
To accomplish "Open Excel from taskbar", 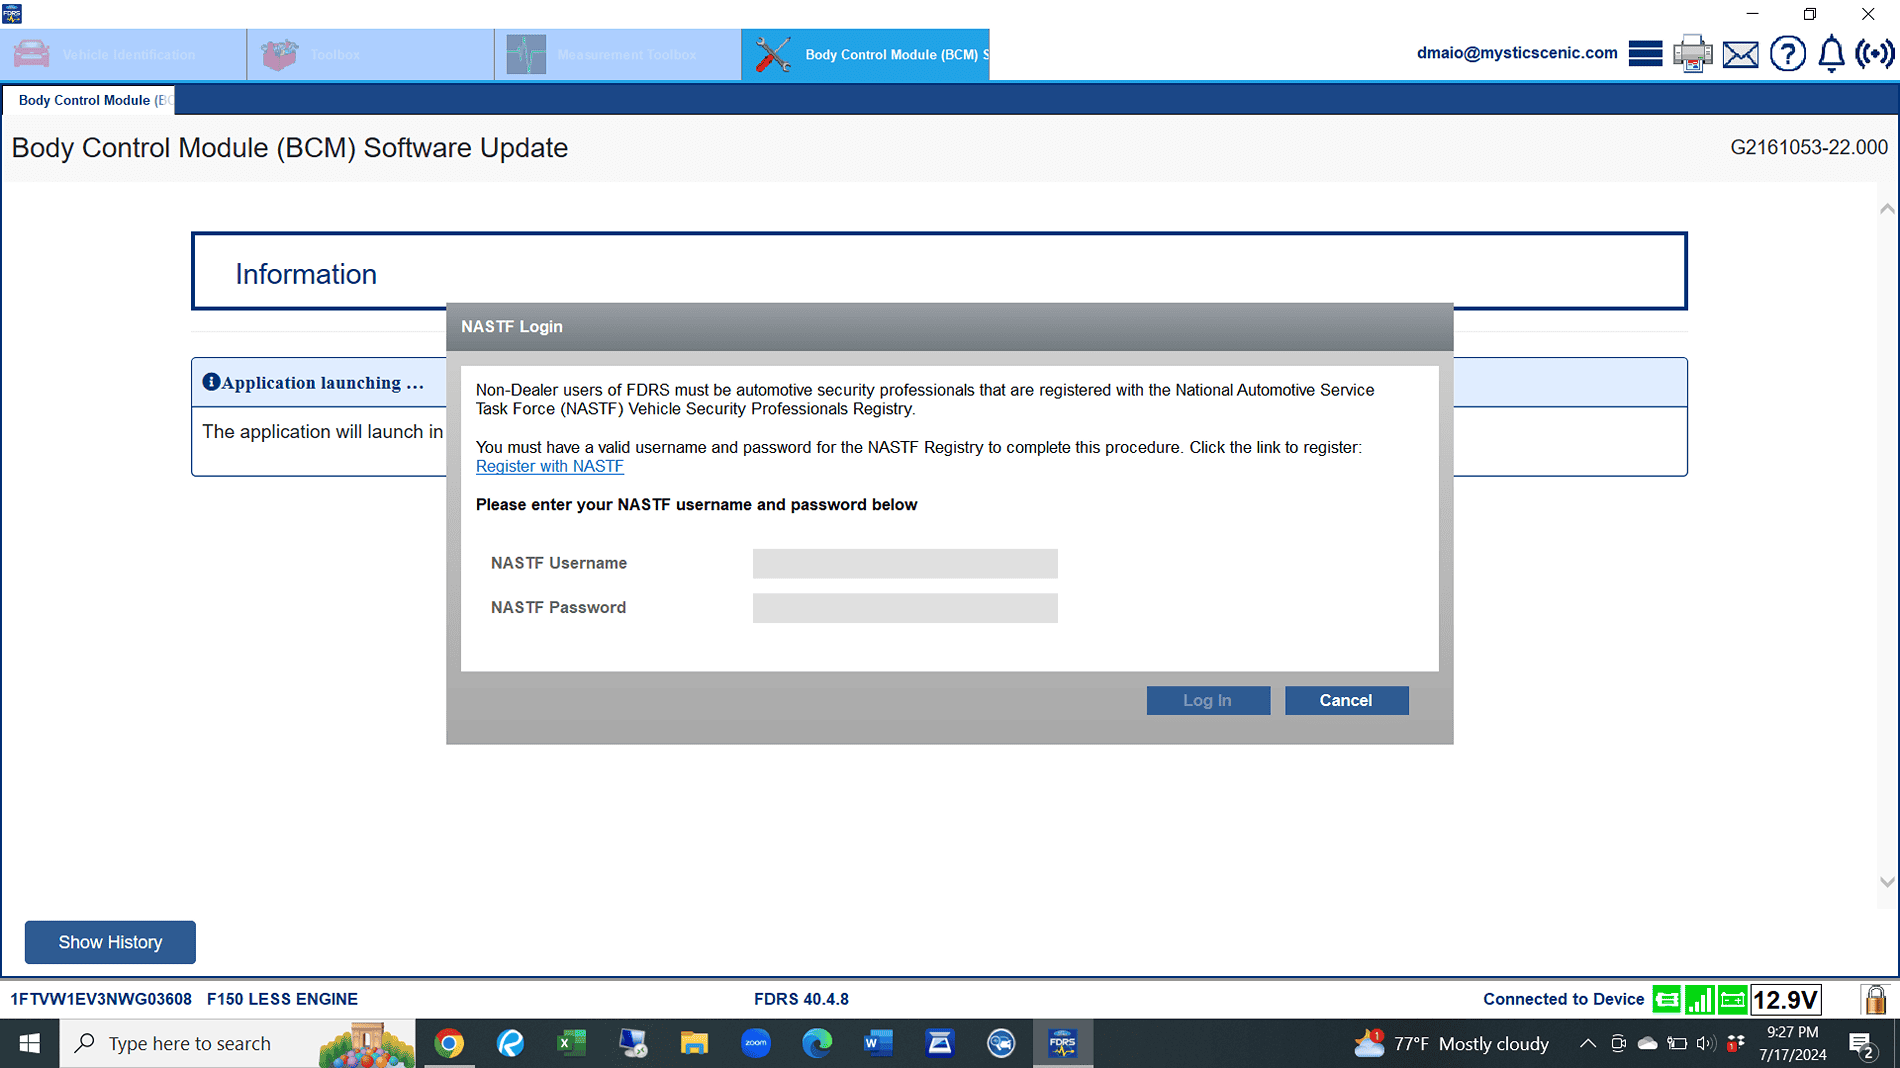I will pos(571,1043).
